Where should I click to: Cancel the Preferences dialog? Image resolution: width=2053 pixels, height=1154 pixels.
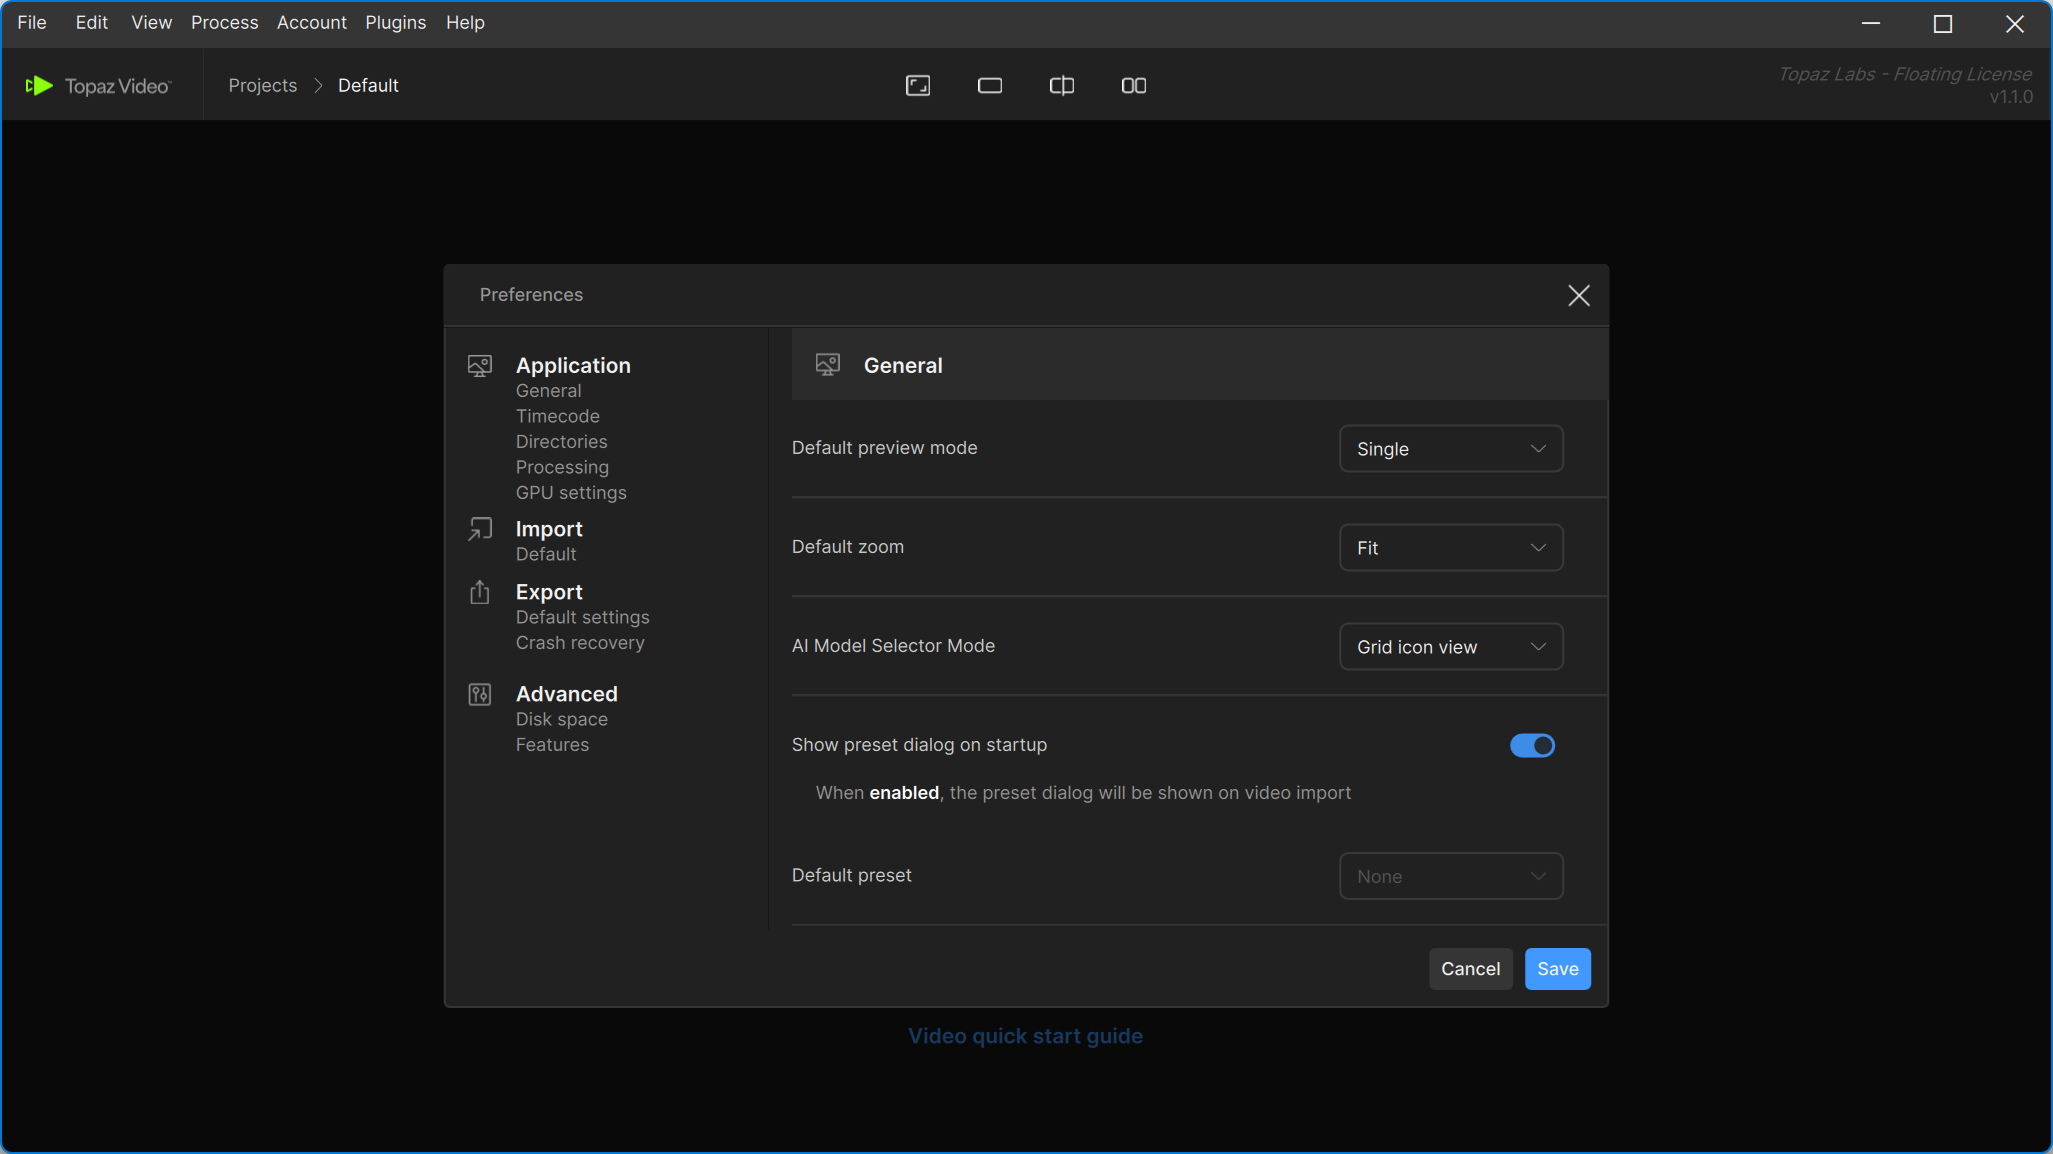(x=1469, y=969)
